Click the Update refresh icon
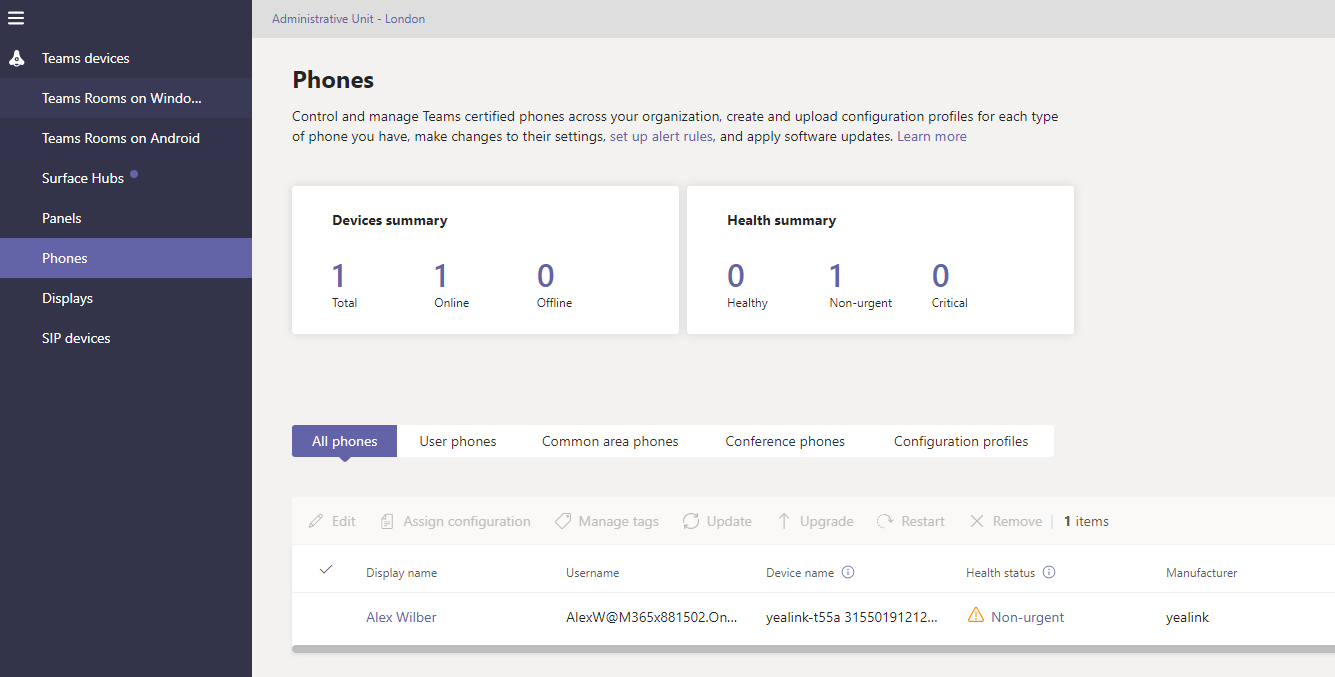 click(691, 521)
